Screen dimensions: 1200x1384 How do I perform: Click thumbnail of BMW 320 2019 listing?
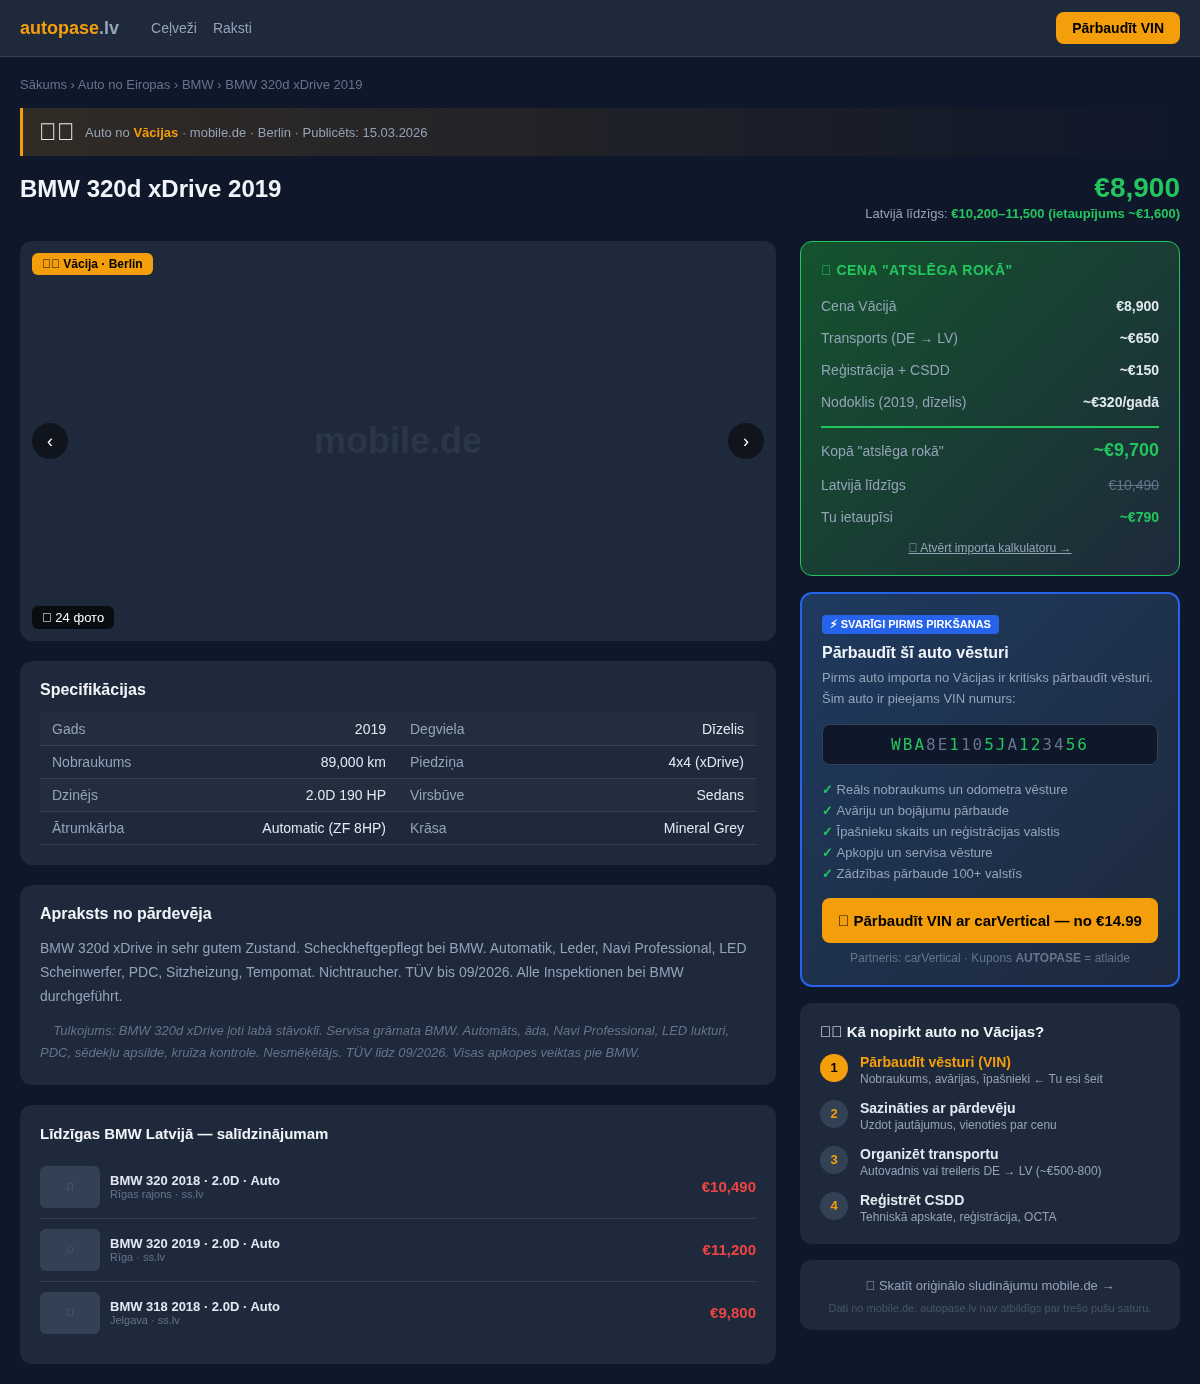click(x=70, y=1250)
